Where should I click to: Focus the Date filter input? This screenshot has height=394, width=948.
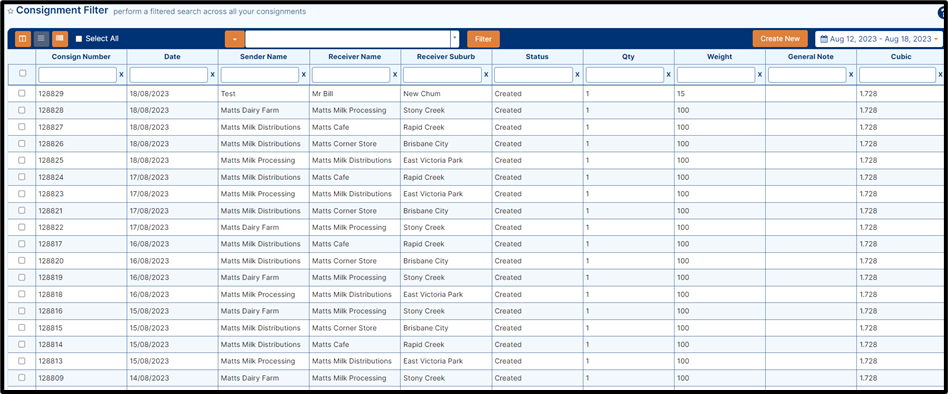[169, 75]
